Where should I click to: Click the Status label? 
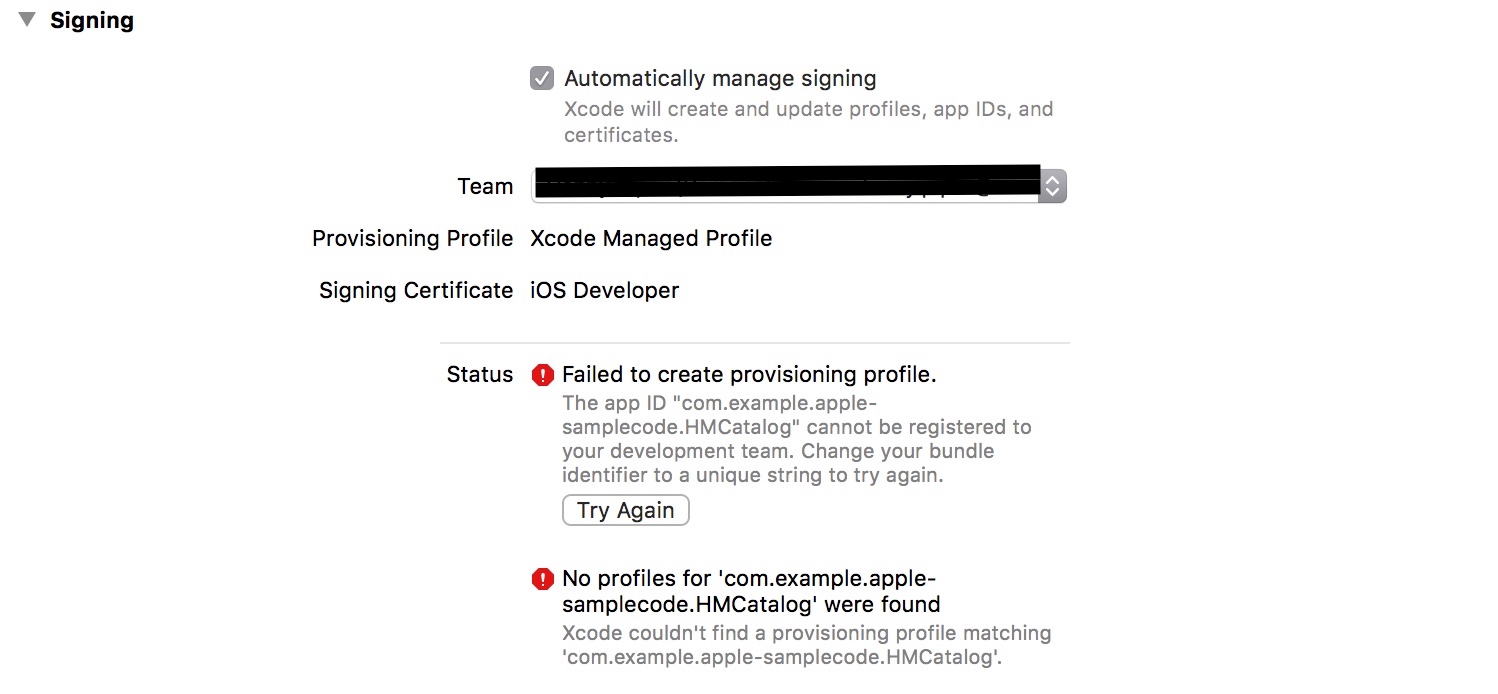pos(480,374)
